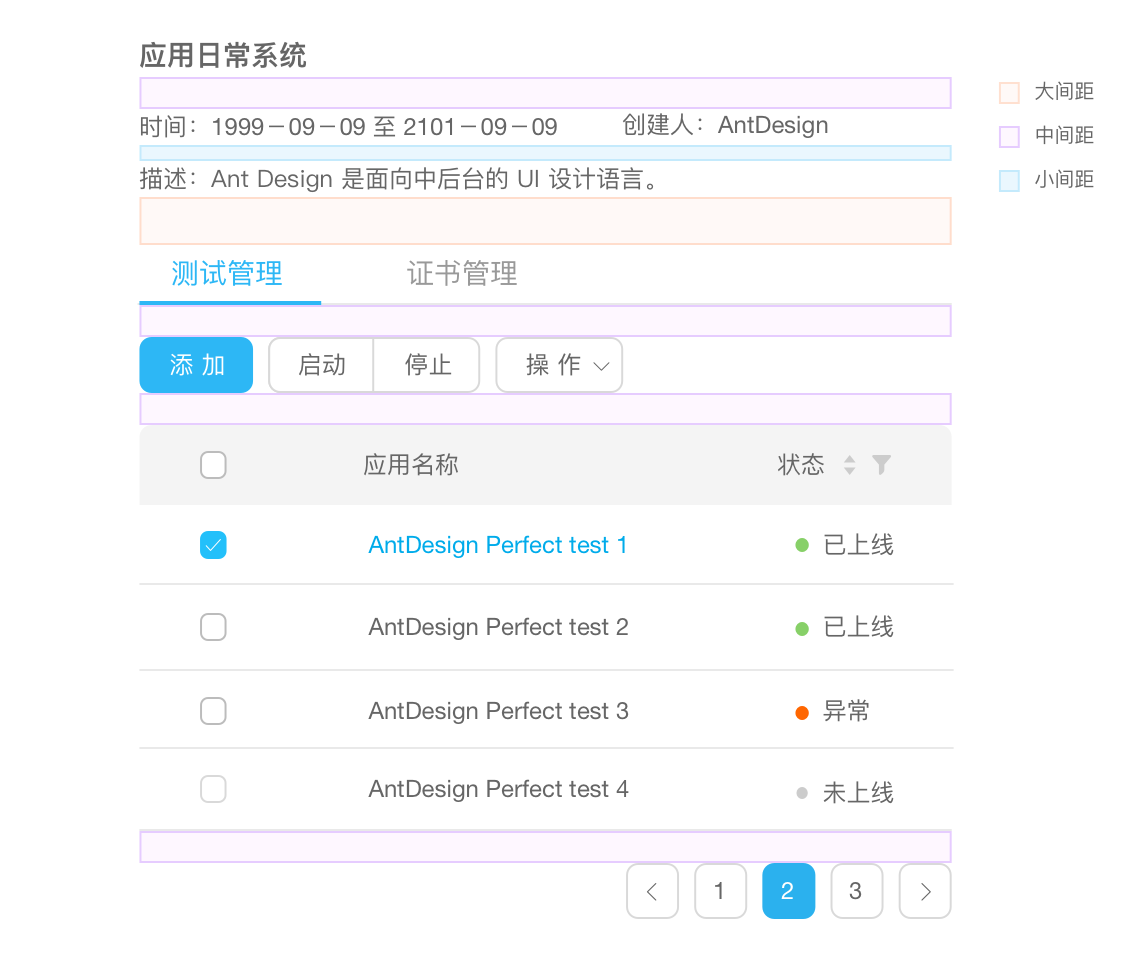This screenshot has width=1136, height=972.
Task: Click the status column sort arrows icon
Action: [x=849, y=465]
